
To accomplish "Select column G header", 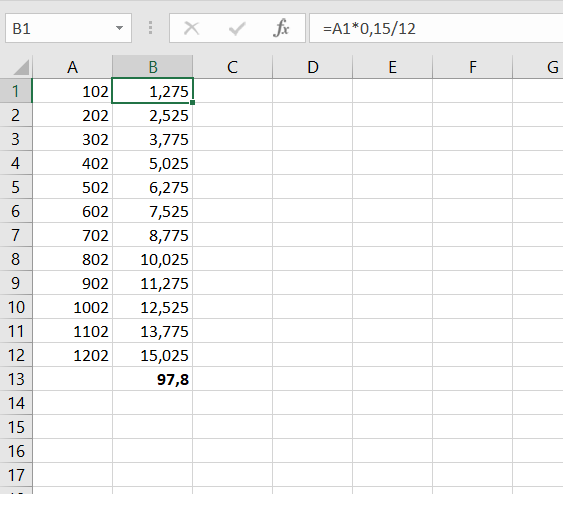I will 538,67.
